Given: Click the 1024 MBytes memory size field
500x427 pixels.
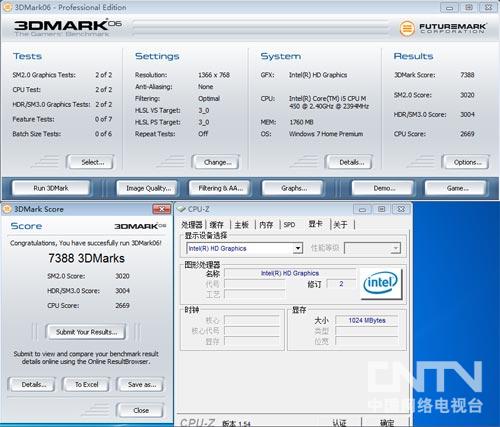Looking at the screenshot, I should pos(367,320).
